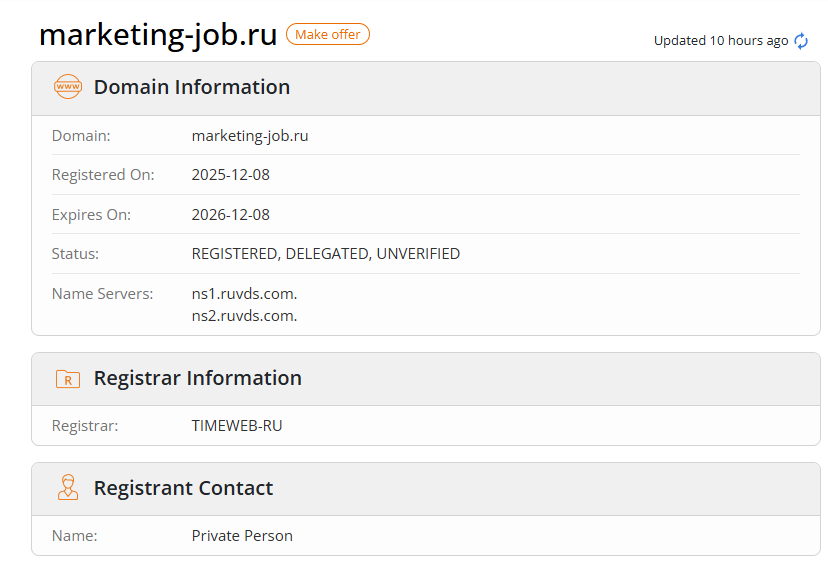
Task: Click the Registrant Contact heading
Action: 183,488
